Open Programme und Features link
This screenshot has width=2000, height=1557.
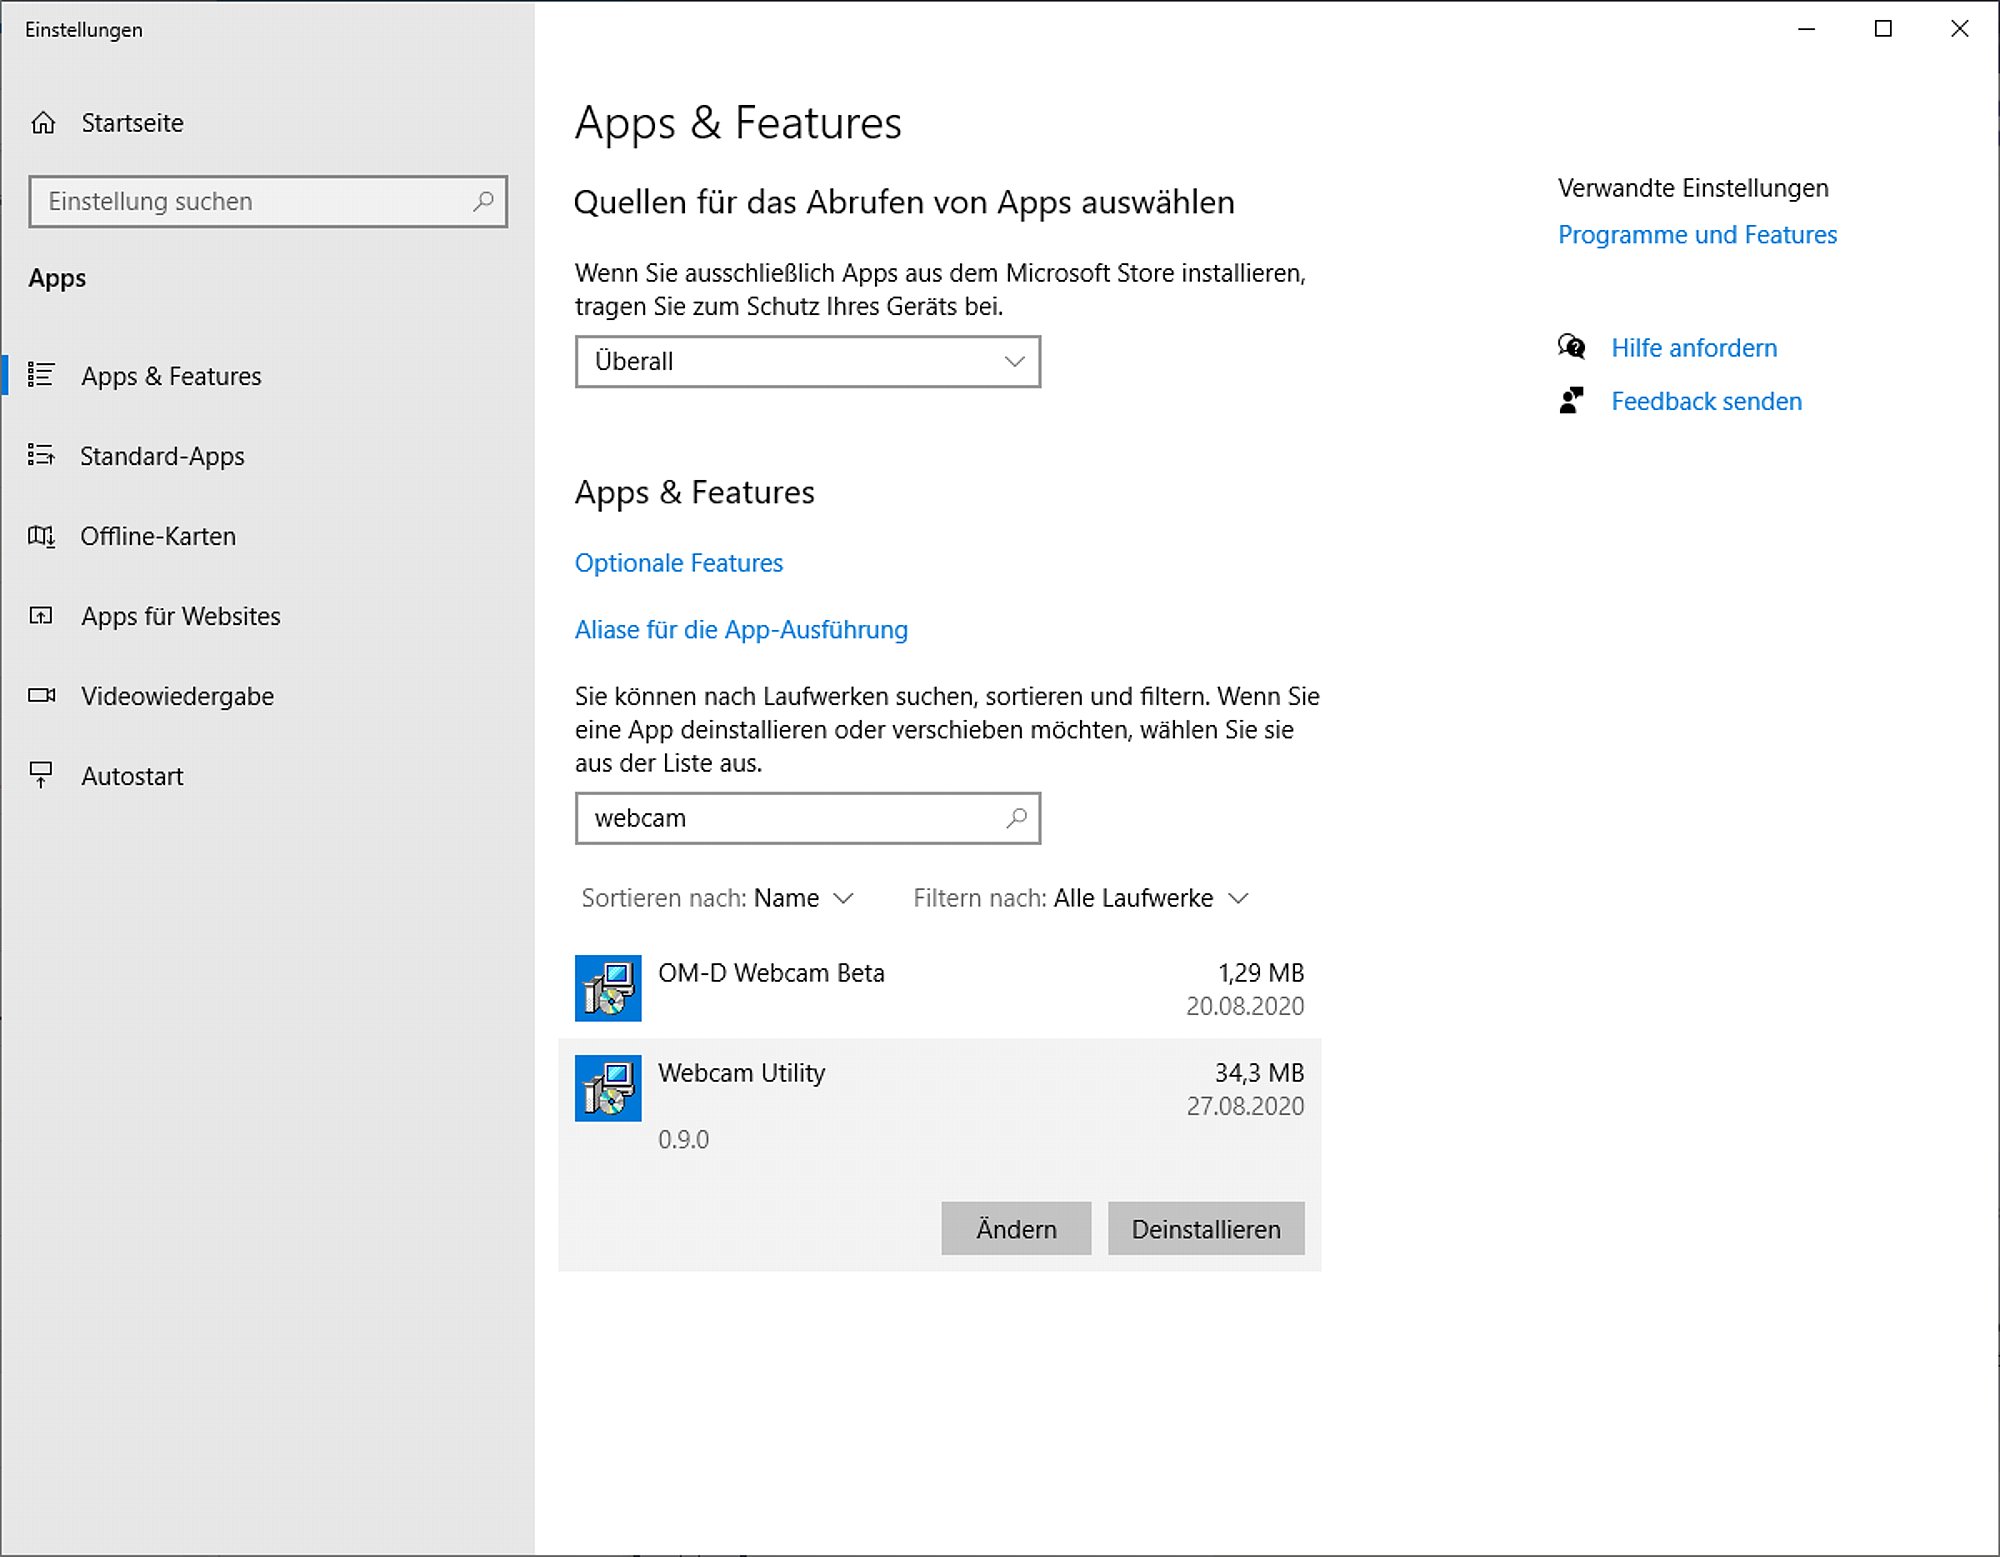tap(1697, 235)
